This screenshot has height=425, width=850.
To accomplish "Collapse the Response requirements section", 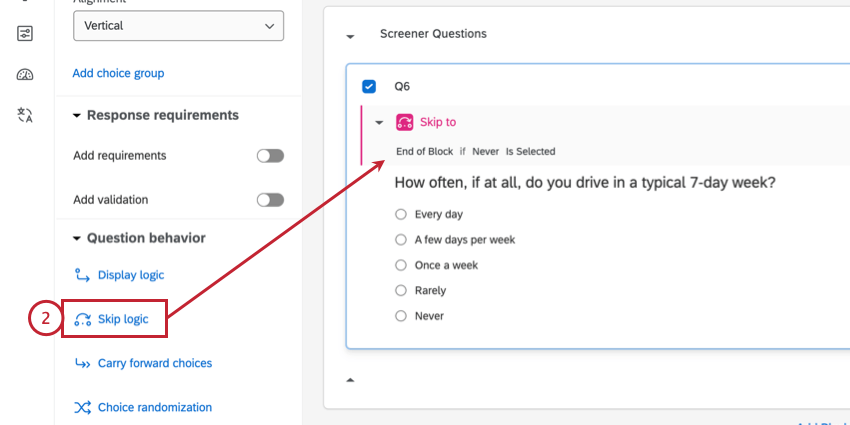I will 77,116.
